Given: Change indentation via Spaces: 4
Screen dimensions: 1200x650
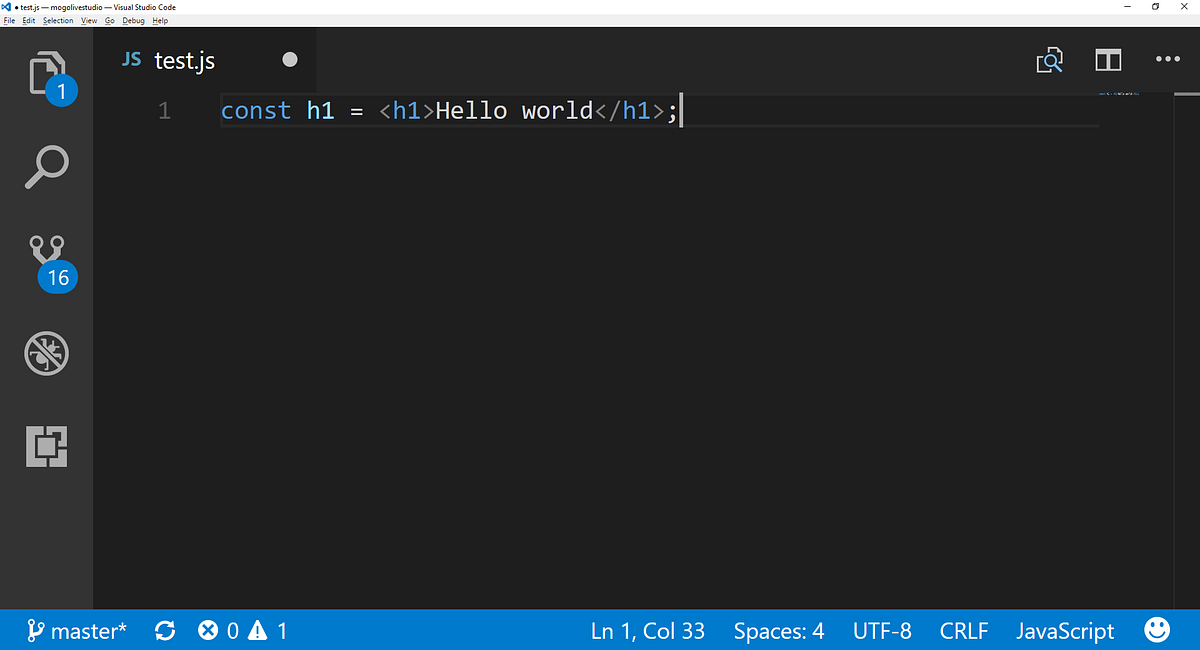Looking at the screenshot, I should click(x=778, y=630).
